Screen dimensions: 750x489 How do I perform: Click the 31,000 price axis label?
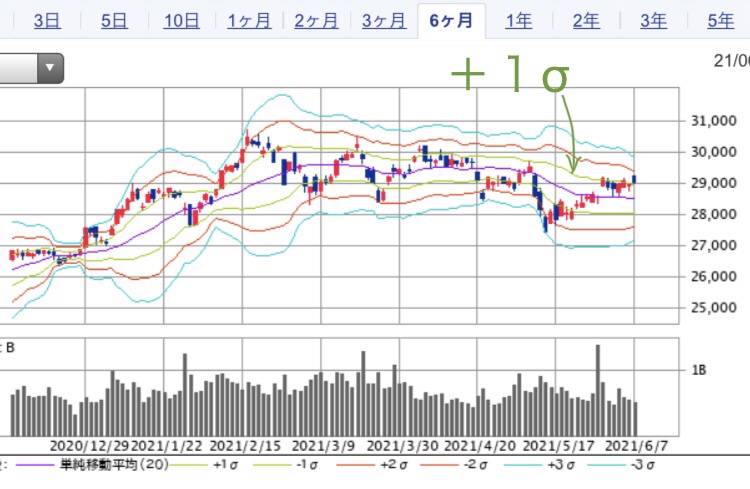(x=714, y=121)
